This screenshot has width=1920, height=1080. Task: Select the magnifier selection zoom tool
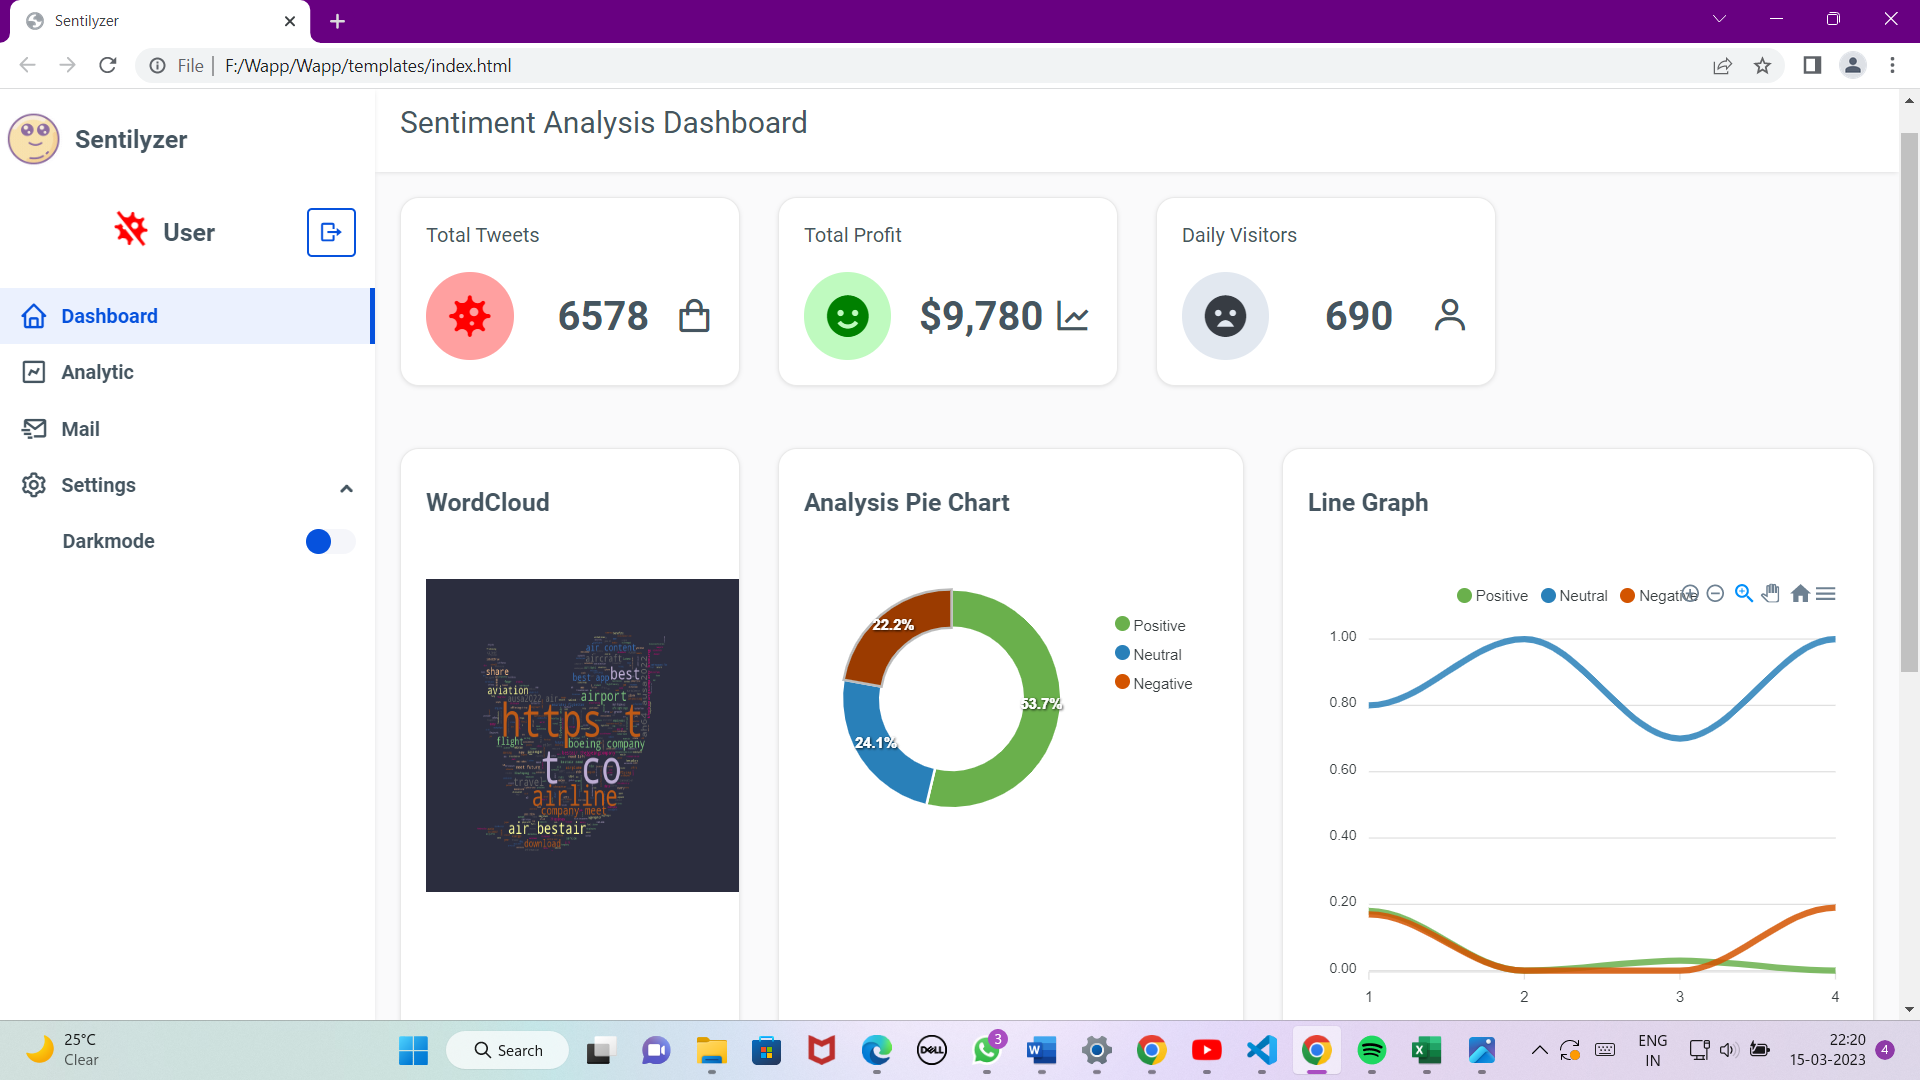[x=1743, y=594]
